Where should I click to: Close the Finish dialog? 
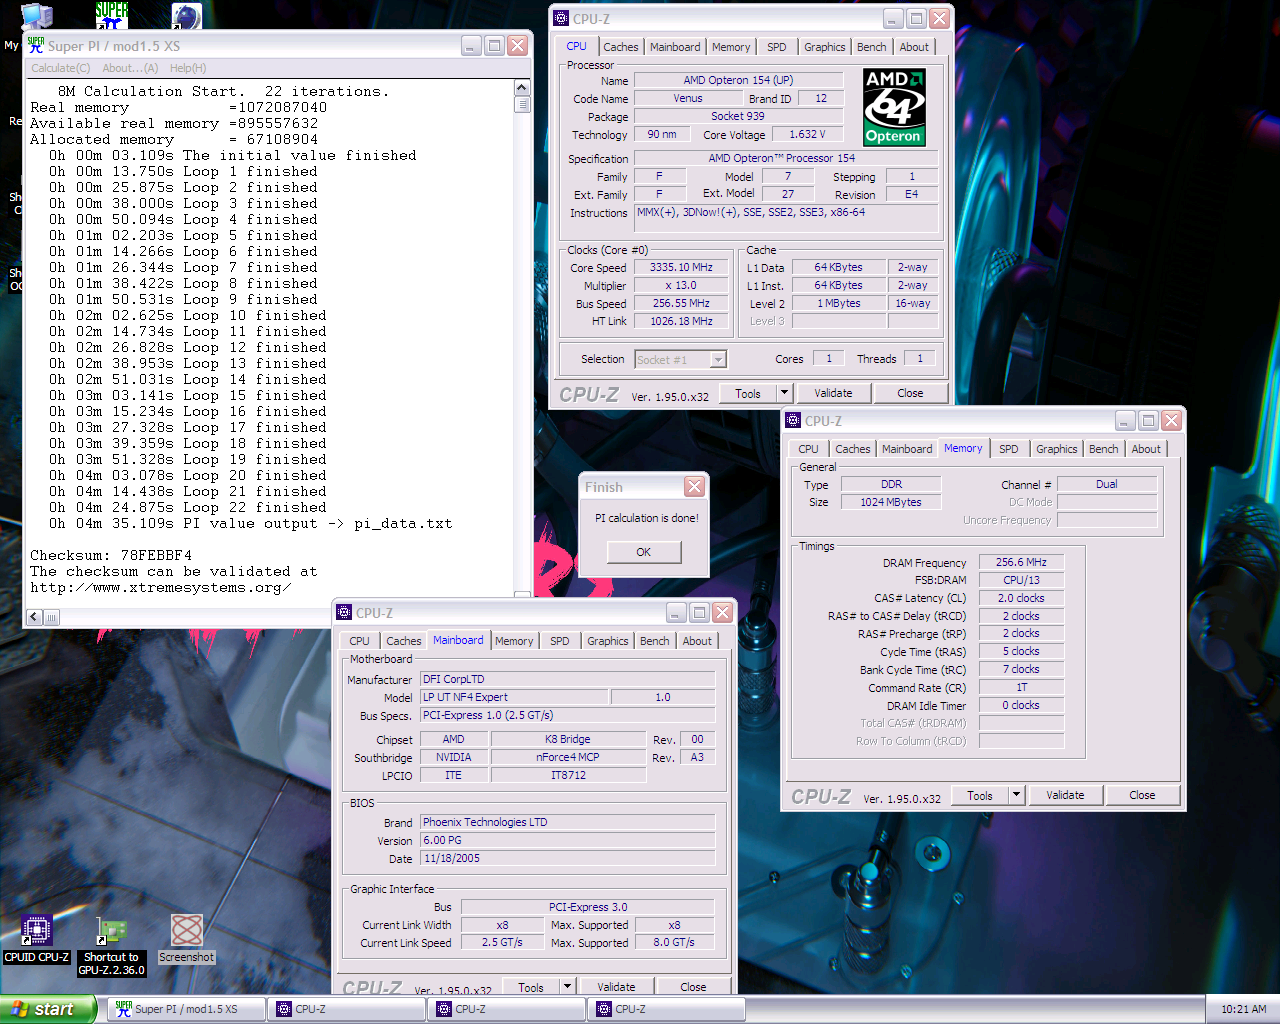tap(694, 487)
